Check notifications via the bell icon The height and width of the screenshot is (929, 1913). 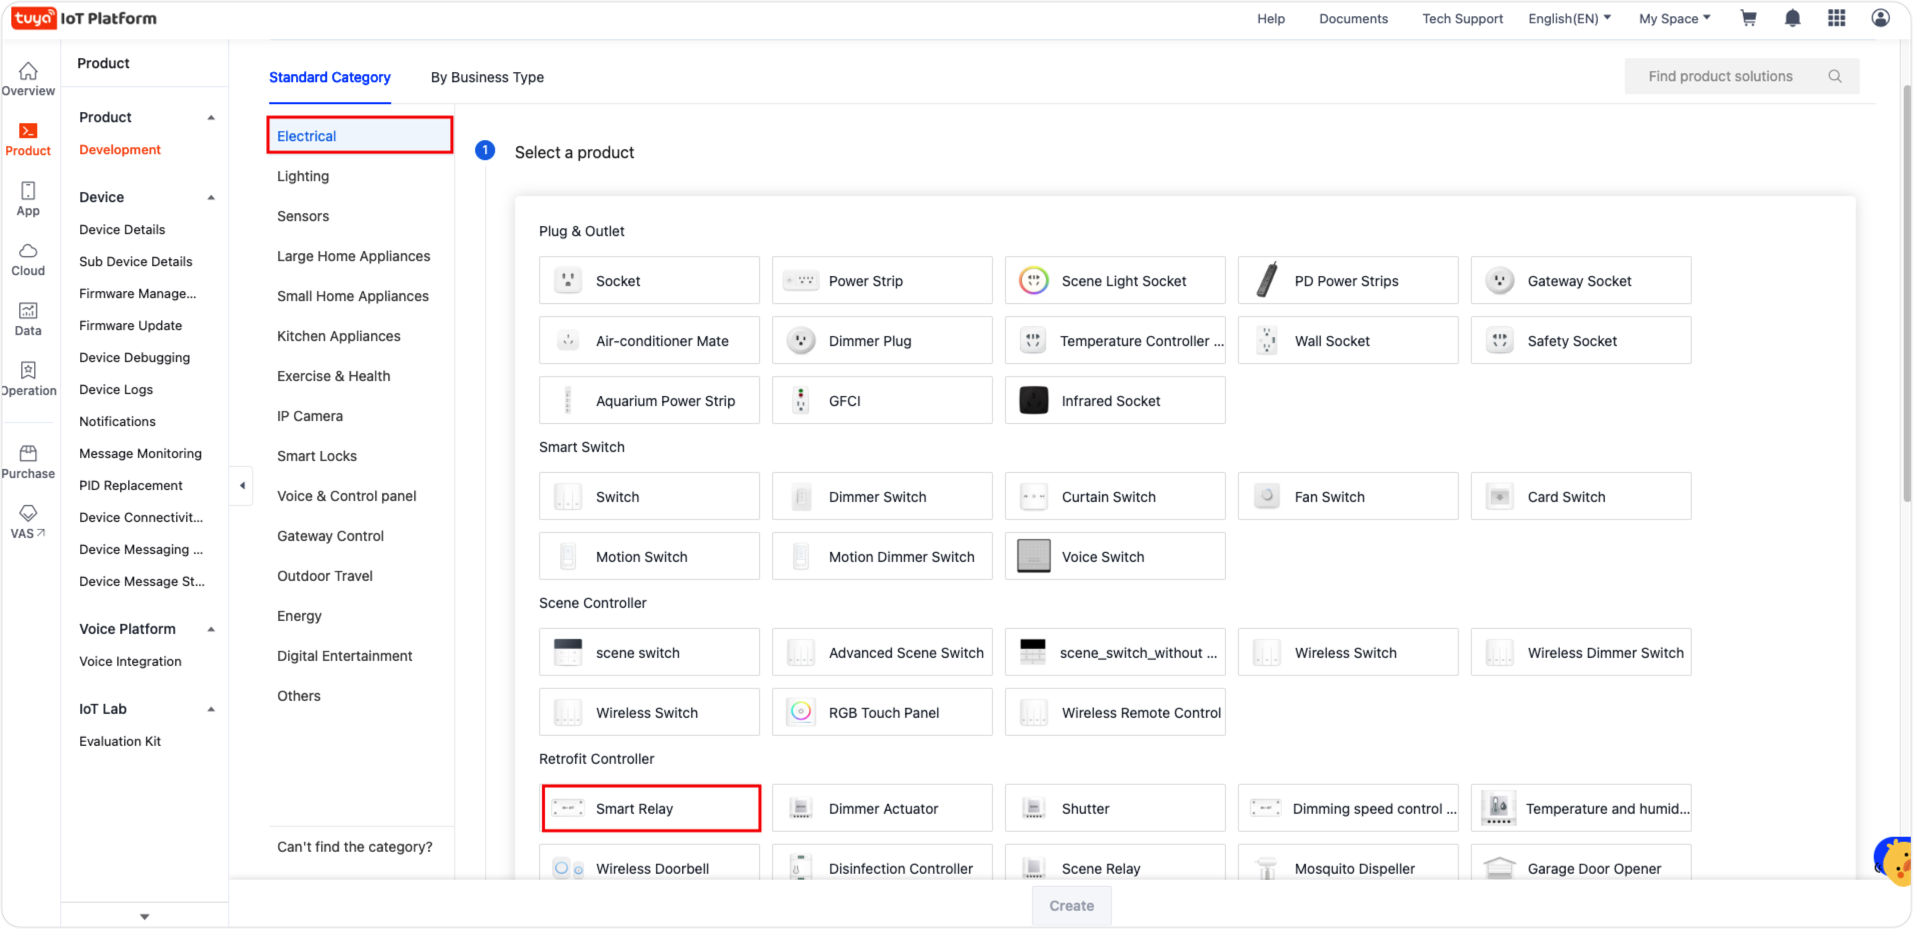pyautogui.click(x=1792, y=18)
